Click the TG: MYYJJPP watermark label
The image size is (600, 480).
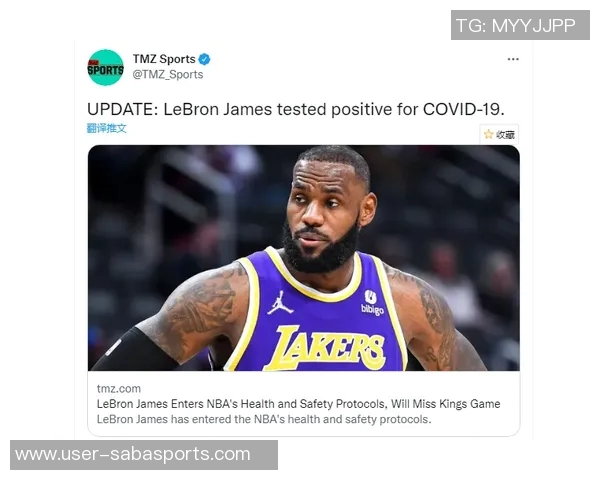pos(520,25)
